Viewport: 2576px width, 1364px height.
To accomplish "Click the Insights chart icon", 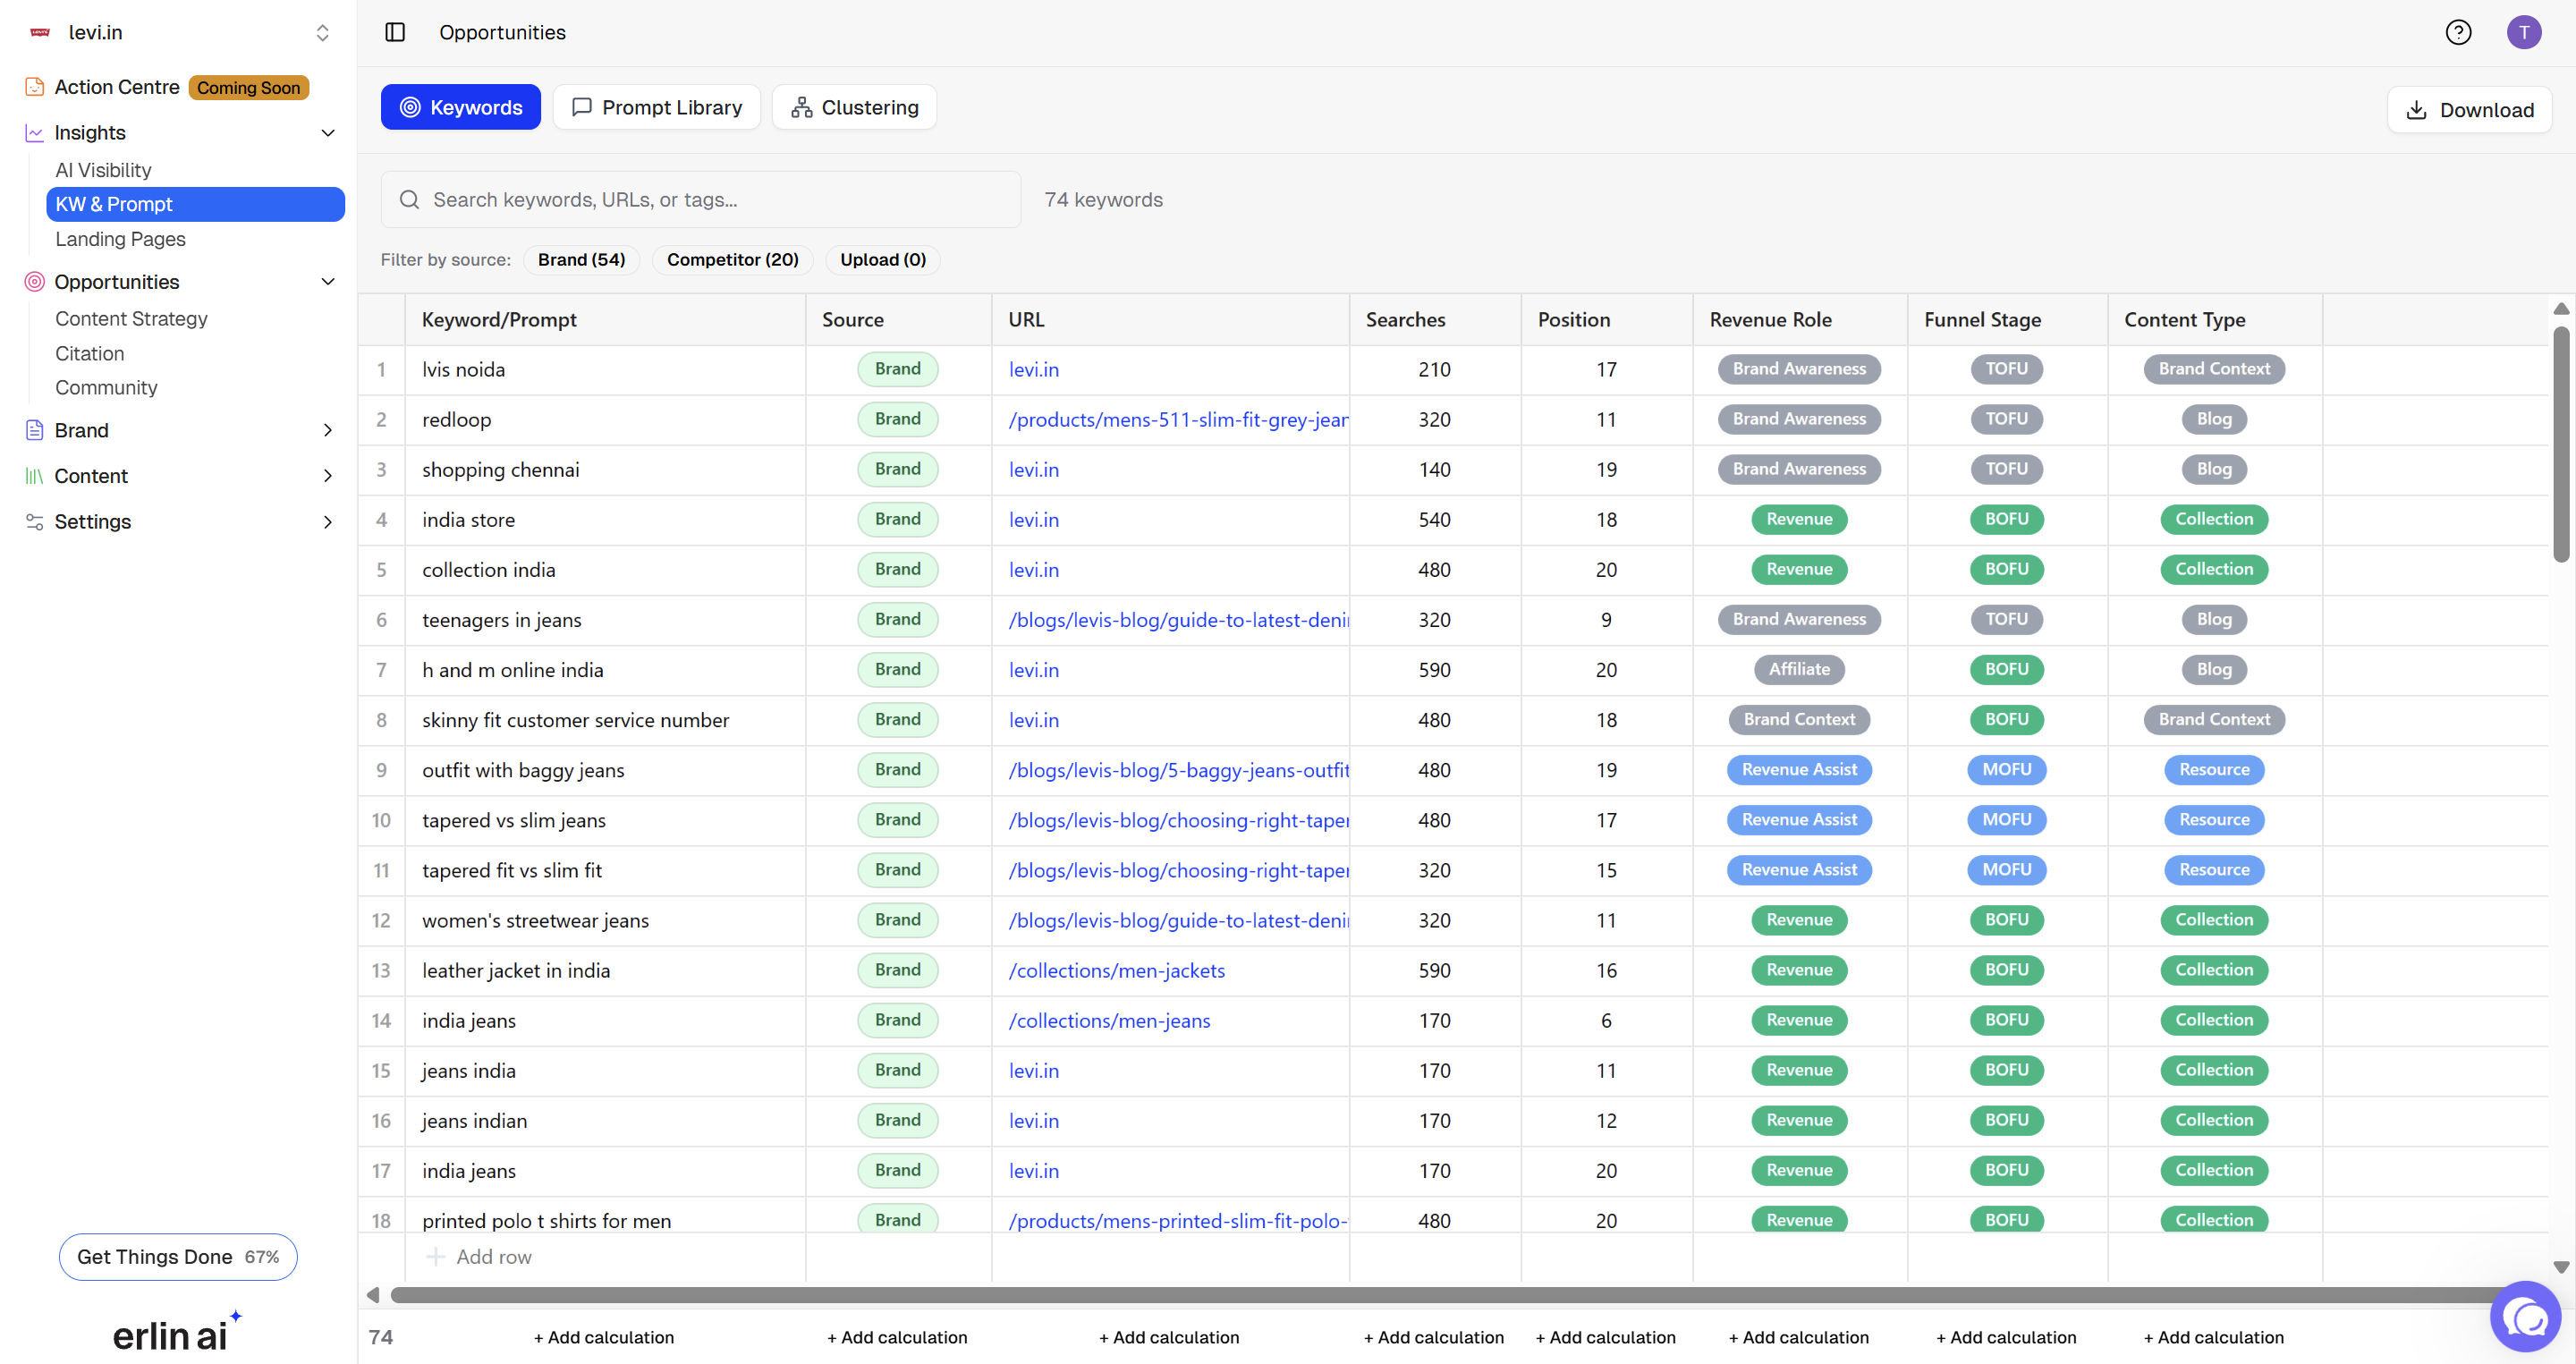I will coord(35,133).
